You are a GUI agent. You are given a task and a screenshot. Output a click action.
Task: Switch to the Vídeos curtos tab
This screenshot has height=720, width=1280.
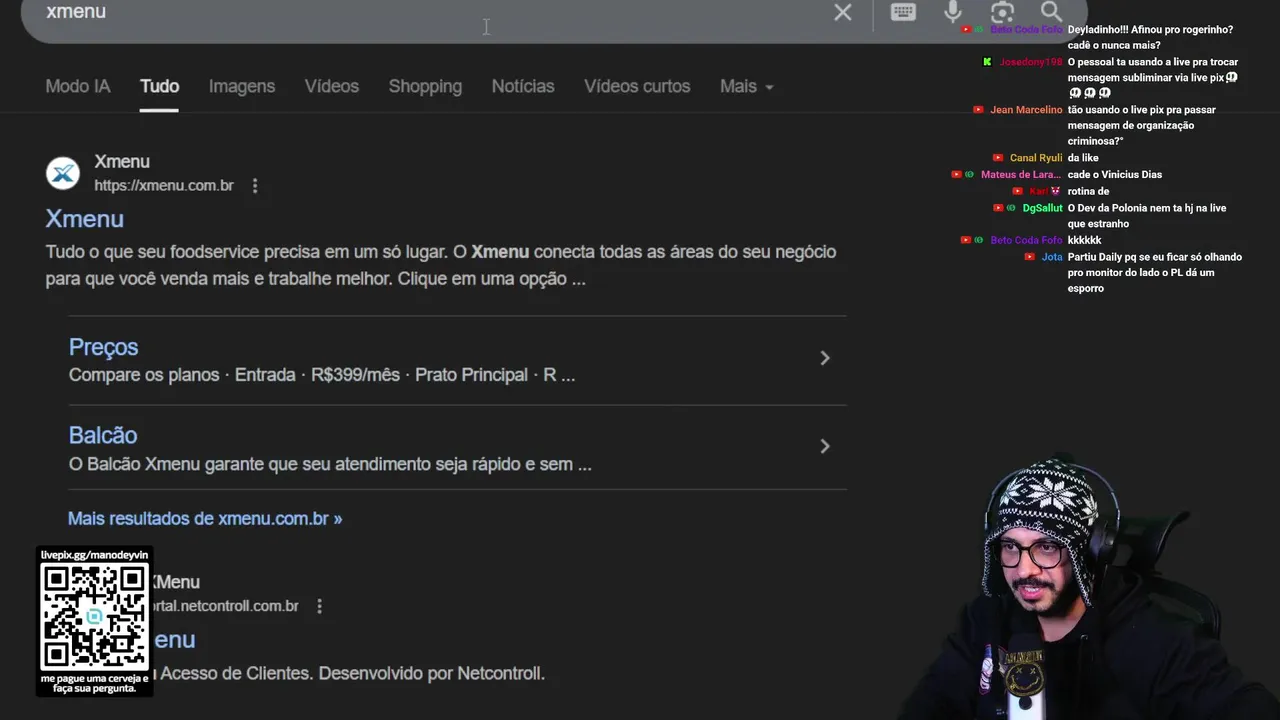pyautogui.click(x=637, y=86)
